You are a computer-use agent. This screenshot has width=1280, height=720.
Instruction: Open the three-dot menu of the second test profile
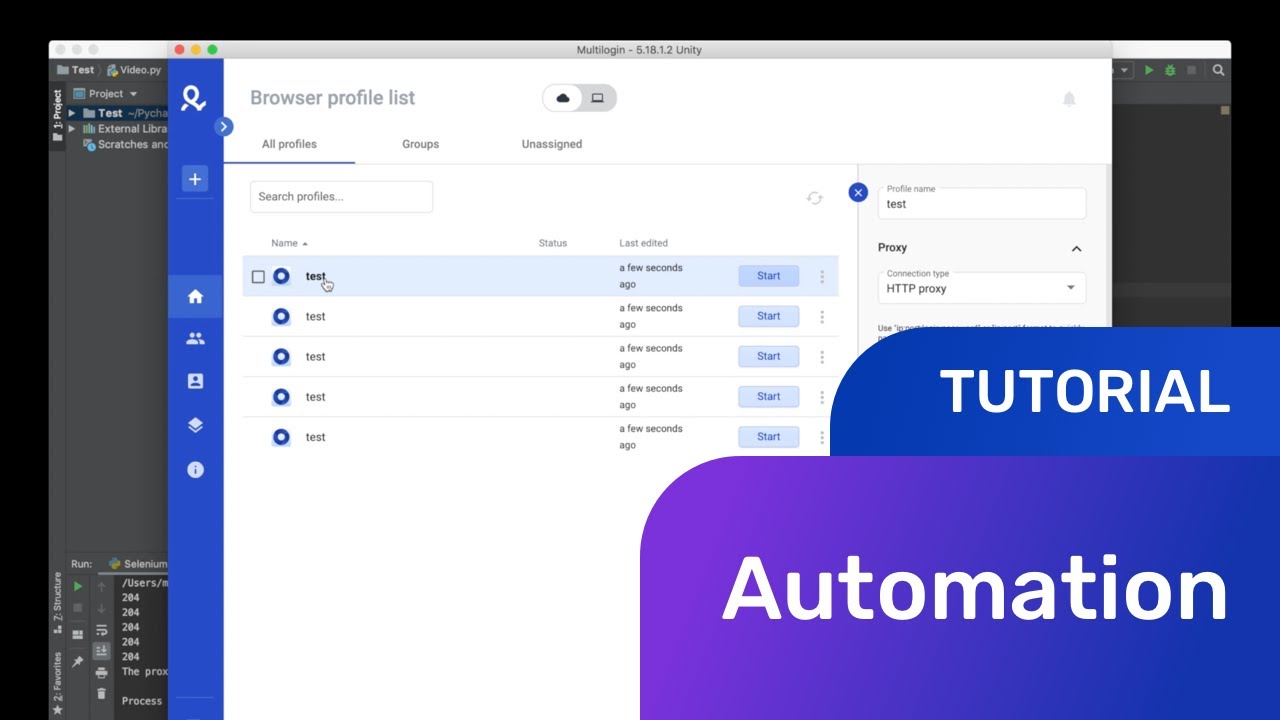click(x=822, y=317)
